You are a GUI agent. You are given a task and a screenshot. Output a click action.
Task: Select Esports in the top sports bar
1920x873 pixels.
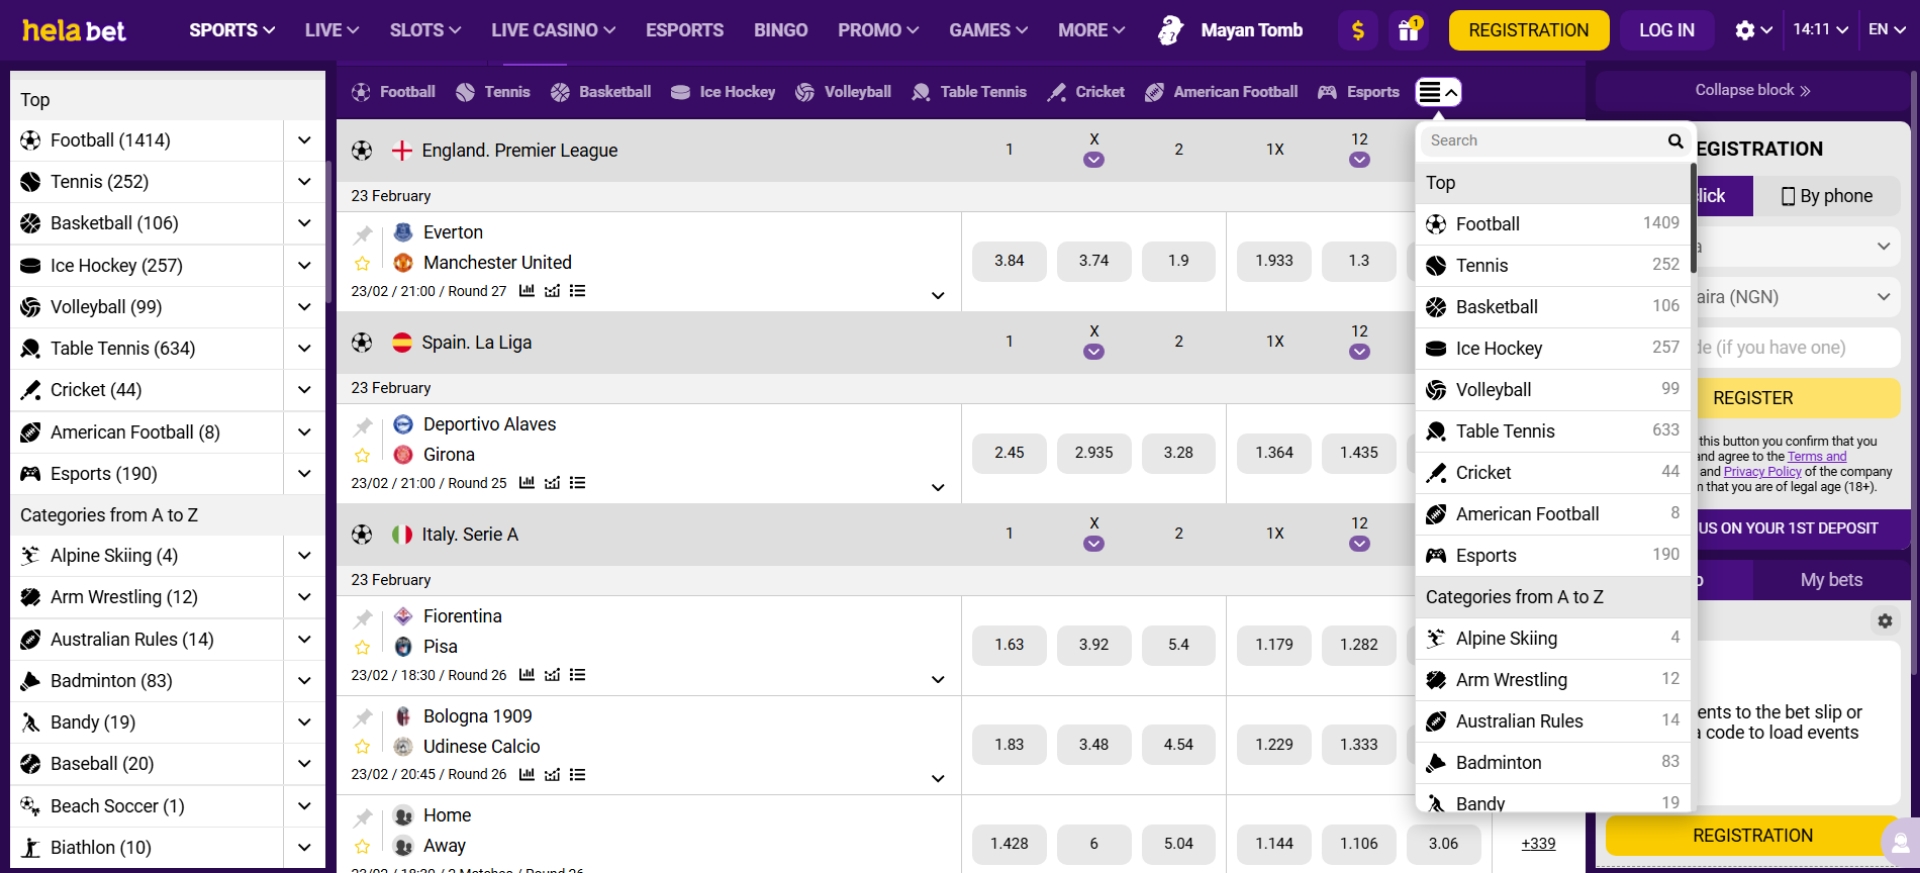(1359, 92)
